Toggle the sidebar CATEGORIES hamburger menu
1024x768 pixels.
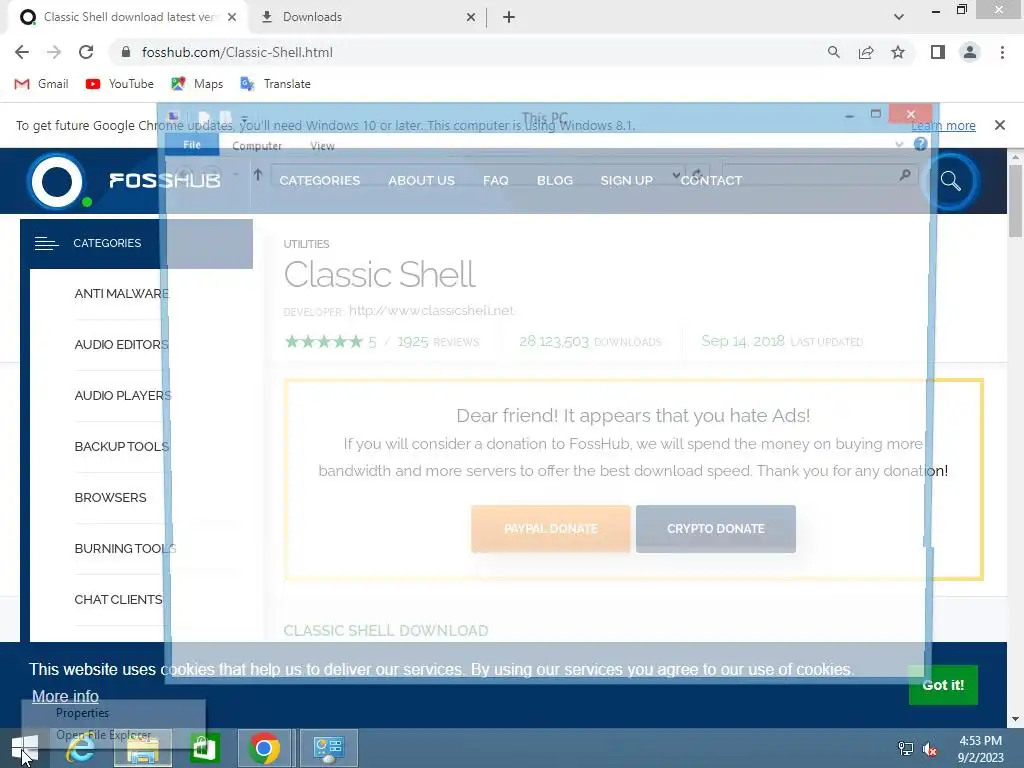tap(46, 243)
